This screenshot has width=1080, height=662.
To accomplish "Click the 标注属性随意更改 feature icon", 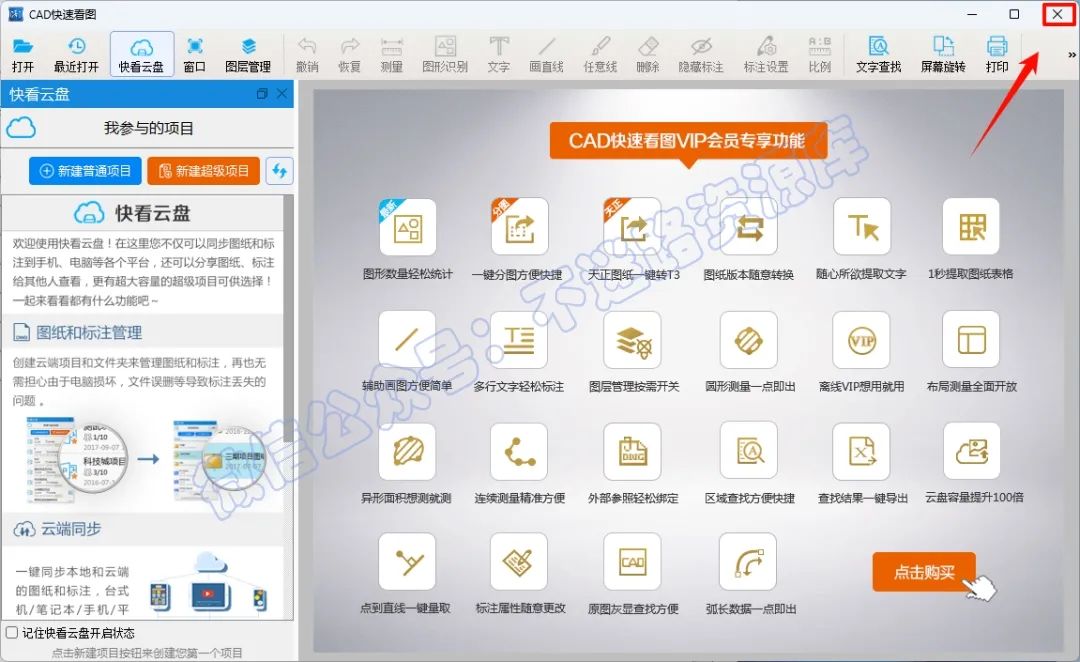I will pyautogui.click(x=519, y=561).
